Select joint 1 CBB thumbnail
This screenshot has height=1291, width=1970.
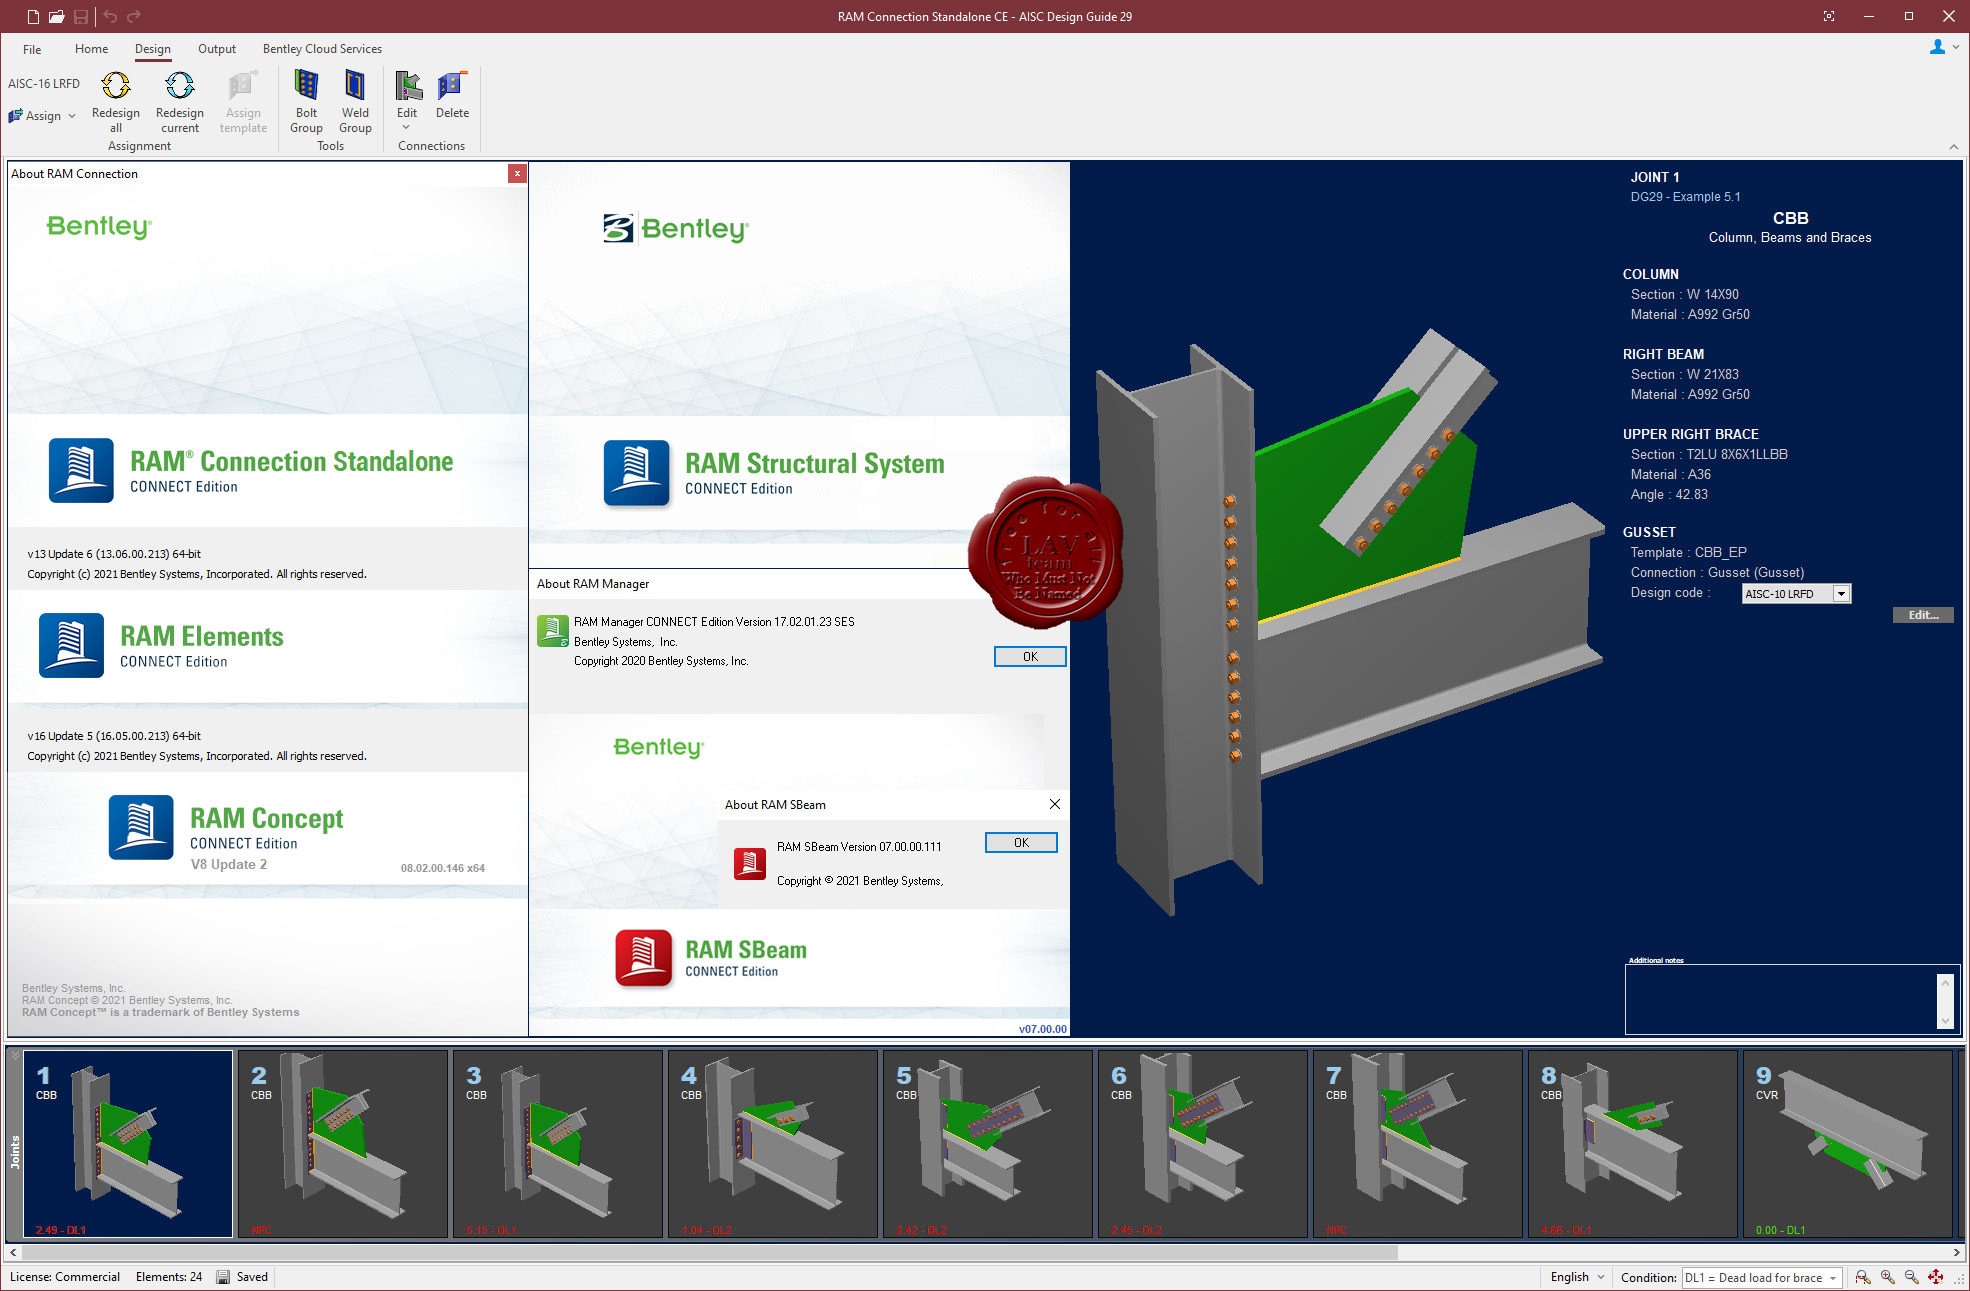128,1144
